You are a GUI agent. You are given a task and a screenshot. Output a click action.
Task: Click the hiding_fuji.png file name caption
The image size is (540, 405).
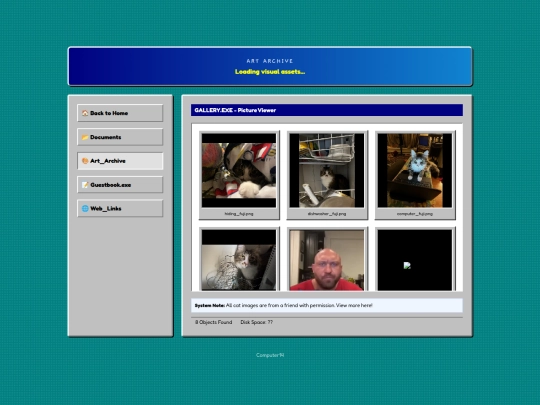click(239, 214)
